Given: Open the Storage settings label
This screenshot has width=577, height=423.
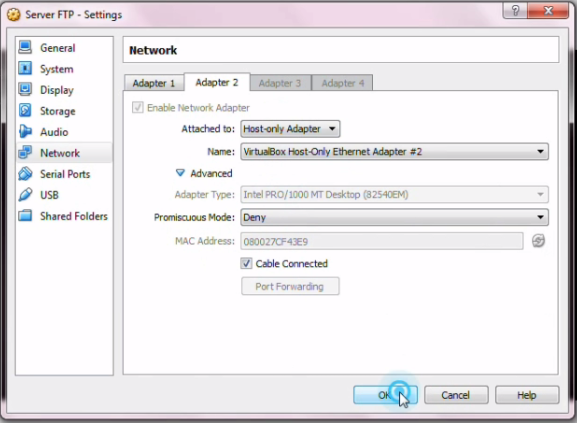Looking at the screenshot, I should point(58,111).
